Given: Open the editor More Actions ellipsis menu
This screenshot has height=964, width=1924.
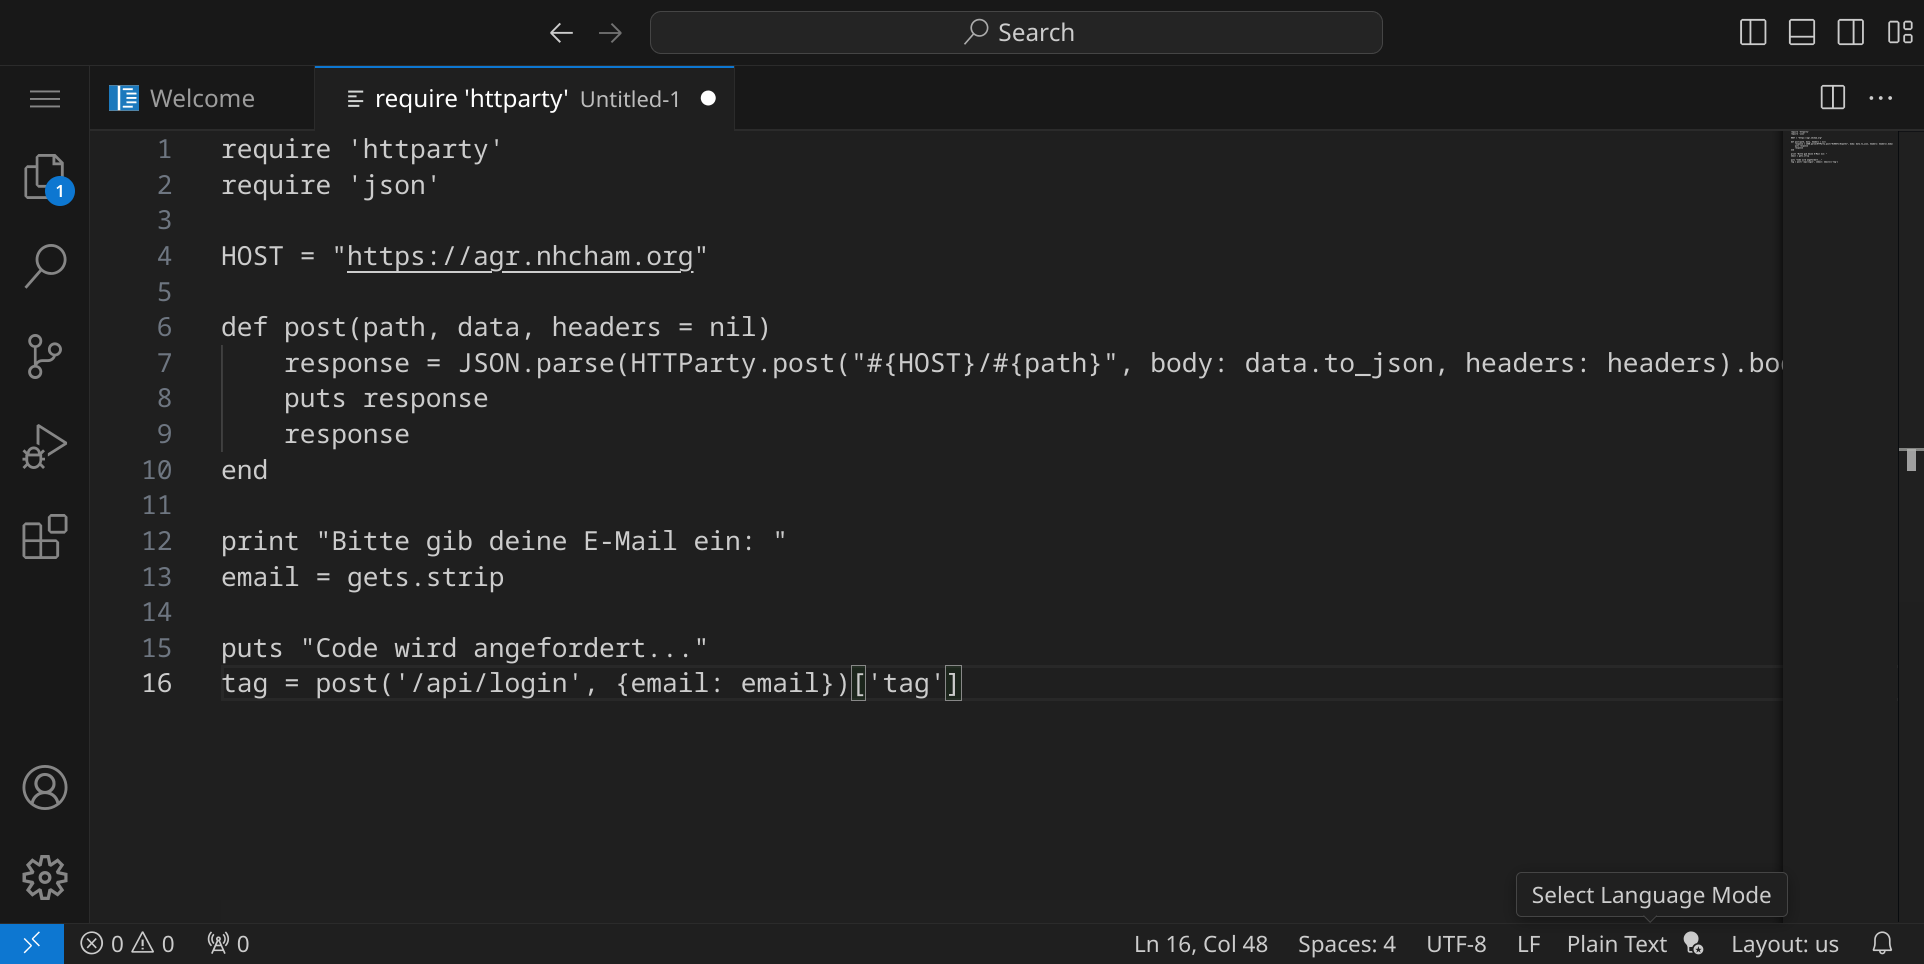Looking at the screenshot, I should [x=1881, y=98].
